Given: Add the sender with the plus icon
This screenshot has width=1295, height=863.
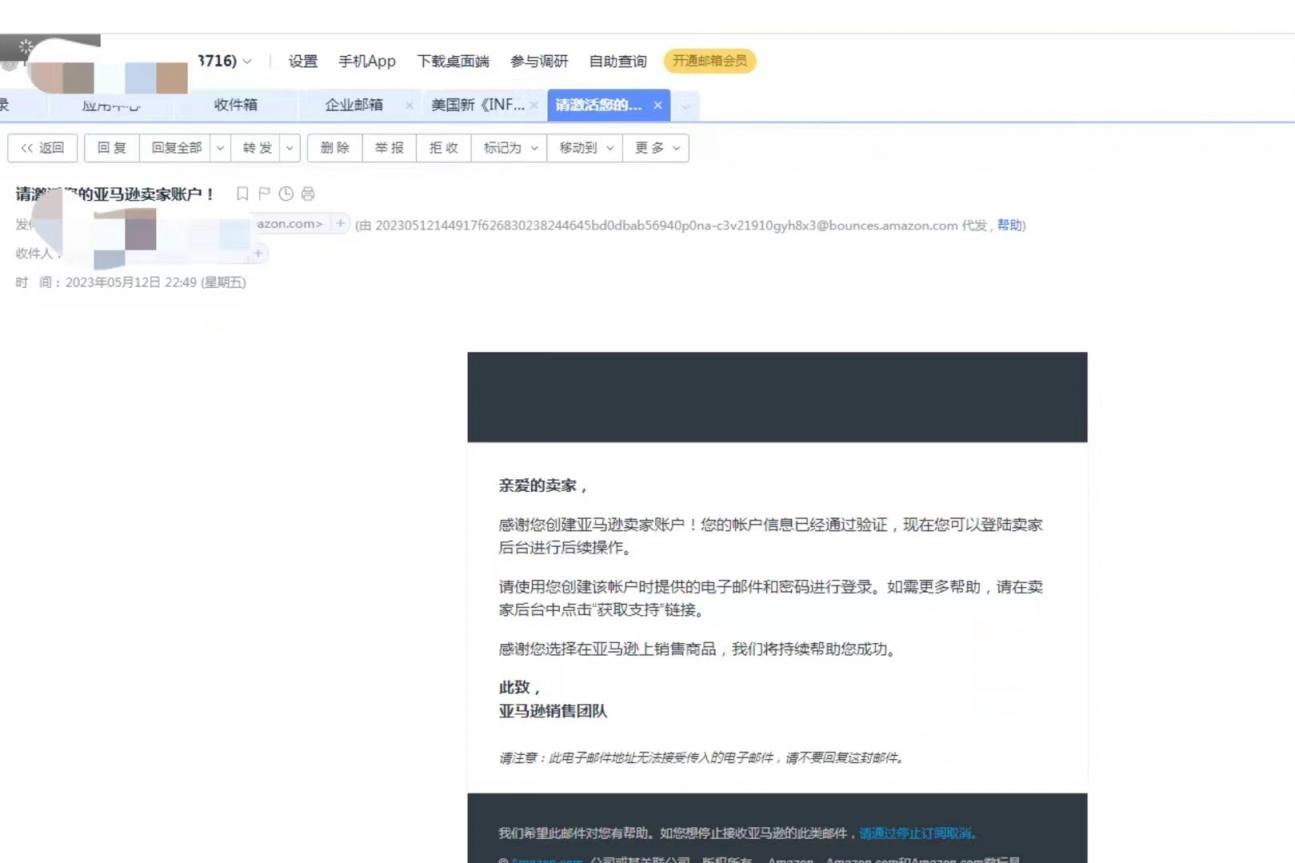Looking at the screenshot, I should [x=340, y=224].
